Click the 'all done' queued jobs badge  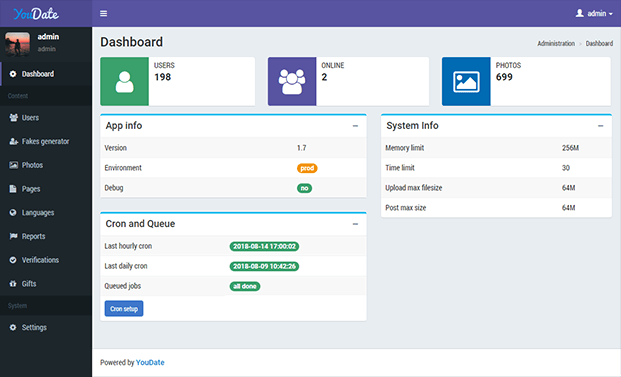click(x=245, y=286)
